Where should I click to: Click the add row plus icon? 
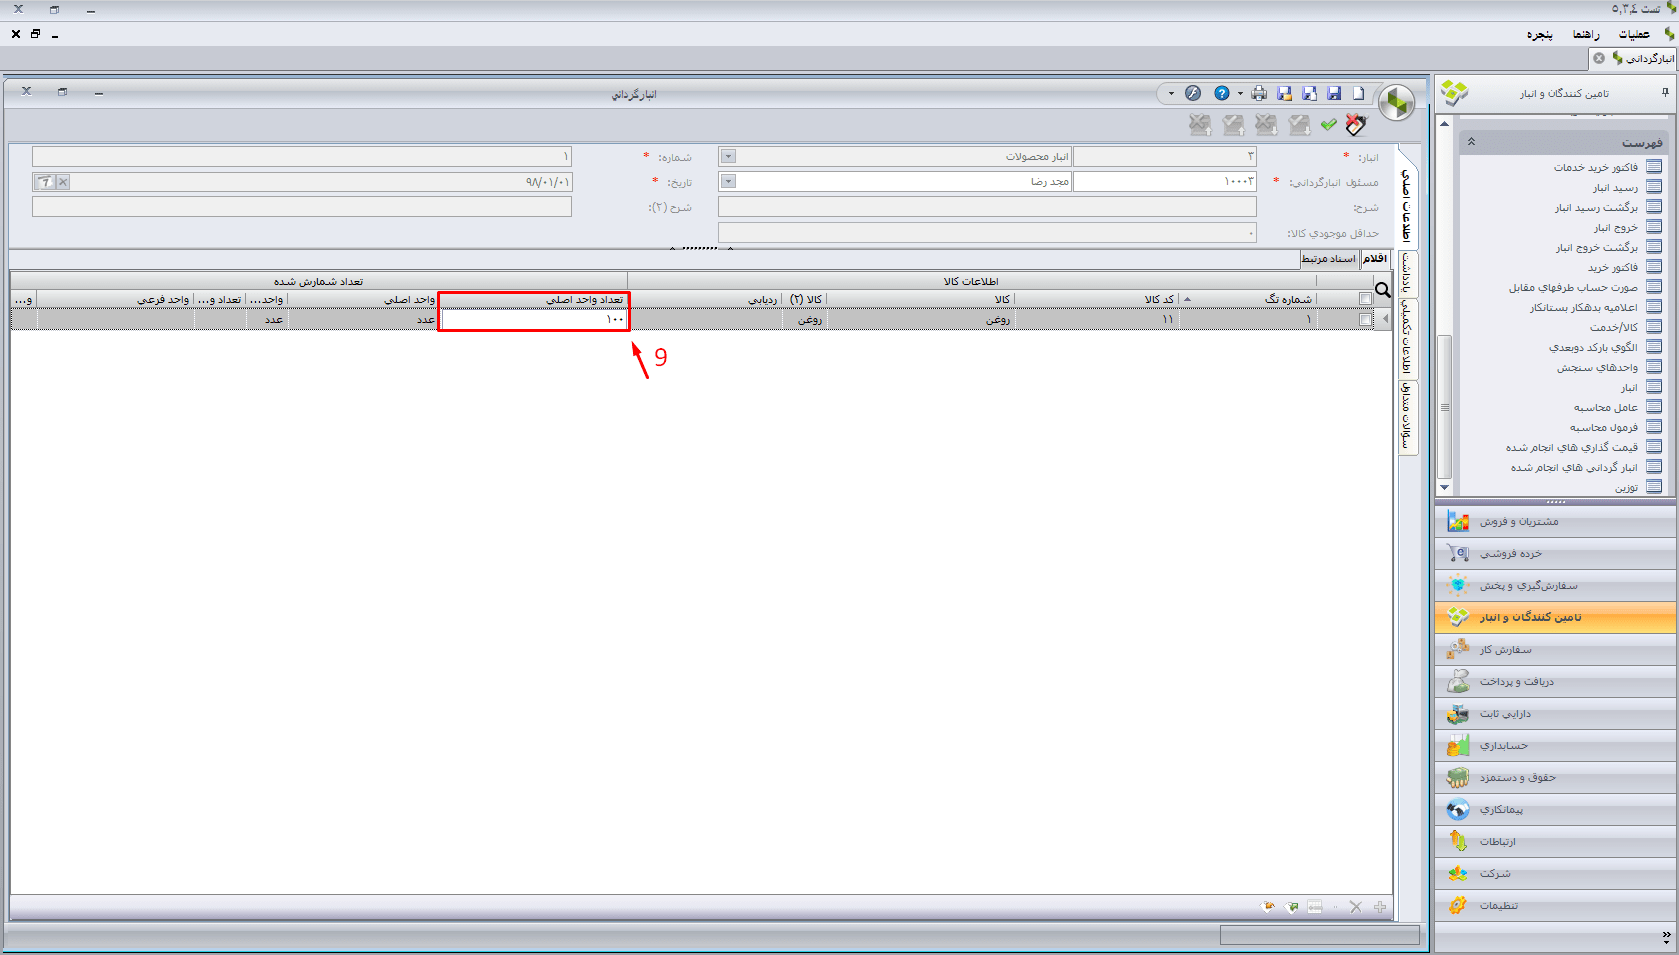coord(1380,907)
